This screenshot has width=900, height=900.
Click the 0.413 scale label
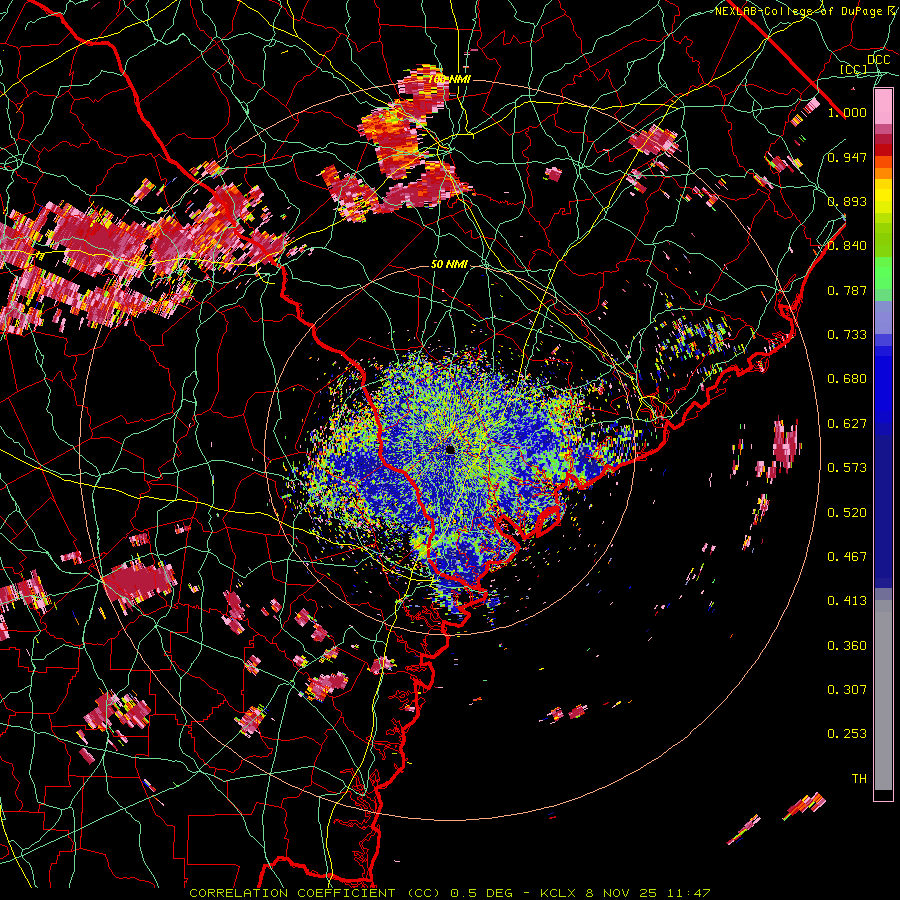[847, 601]
